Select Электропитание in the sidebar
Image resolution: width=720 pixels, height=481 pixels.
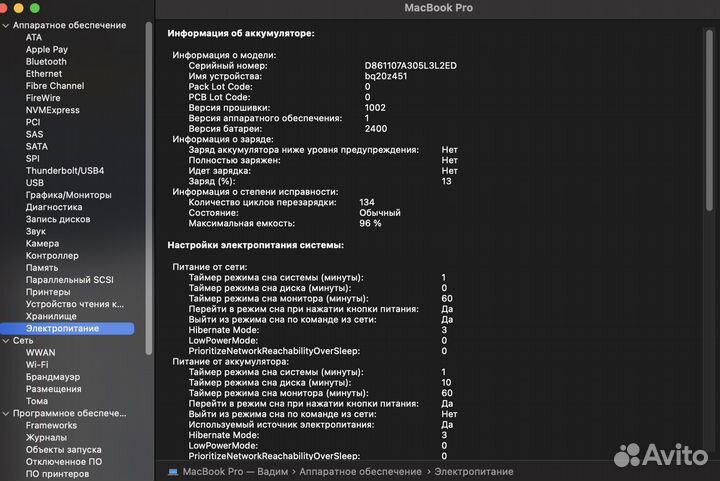tap(62, 328)
